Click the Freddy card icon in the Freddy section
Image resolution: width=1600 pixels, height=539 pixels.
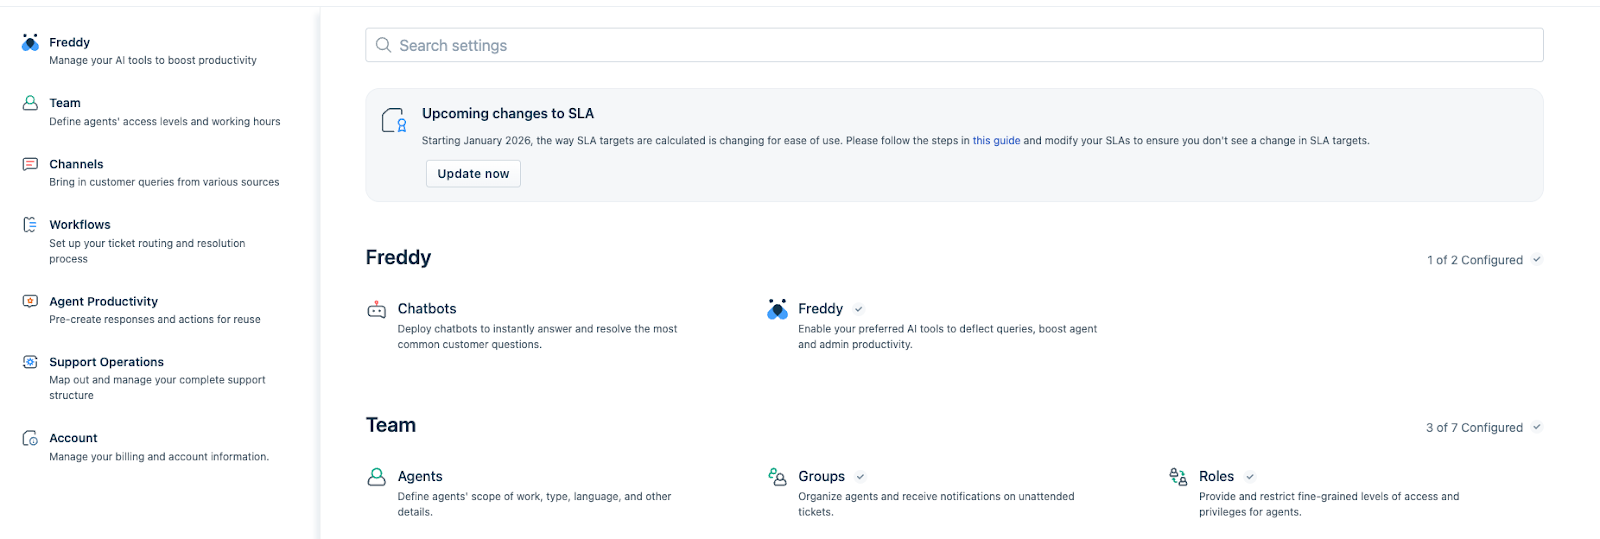777,309
